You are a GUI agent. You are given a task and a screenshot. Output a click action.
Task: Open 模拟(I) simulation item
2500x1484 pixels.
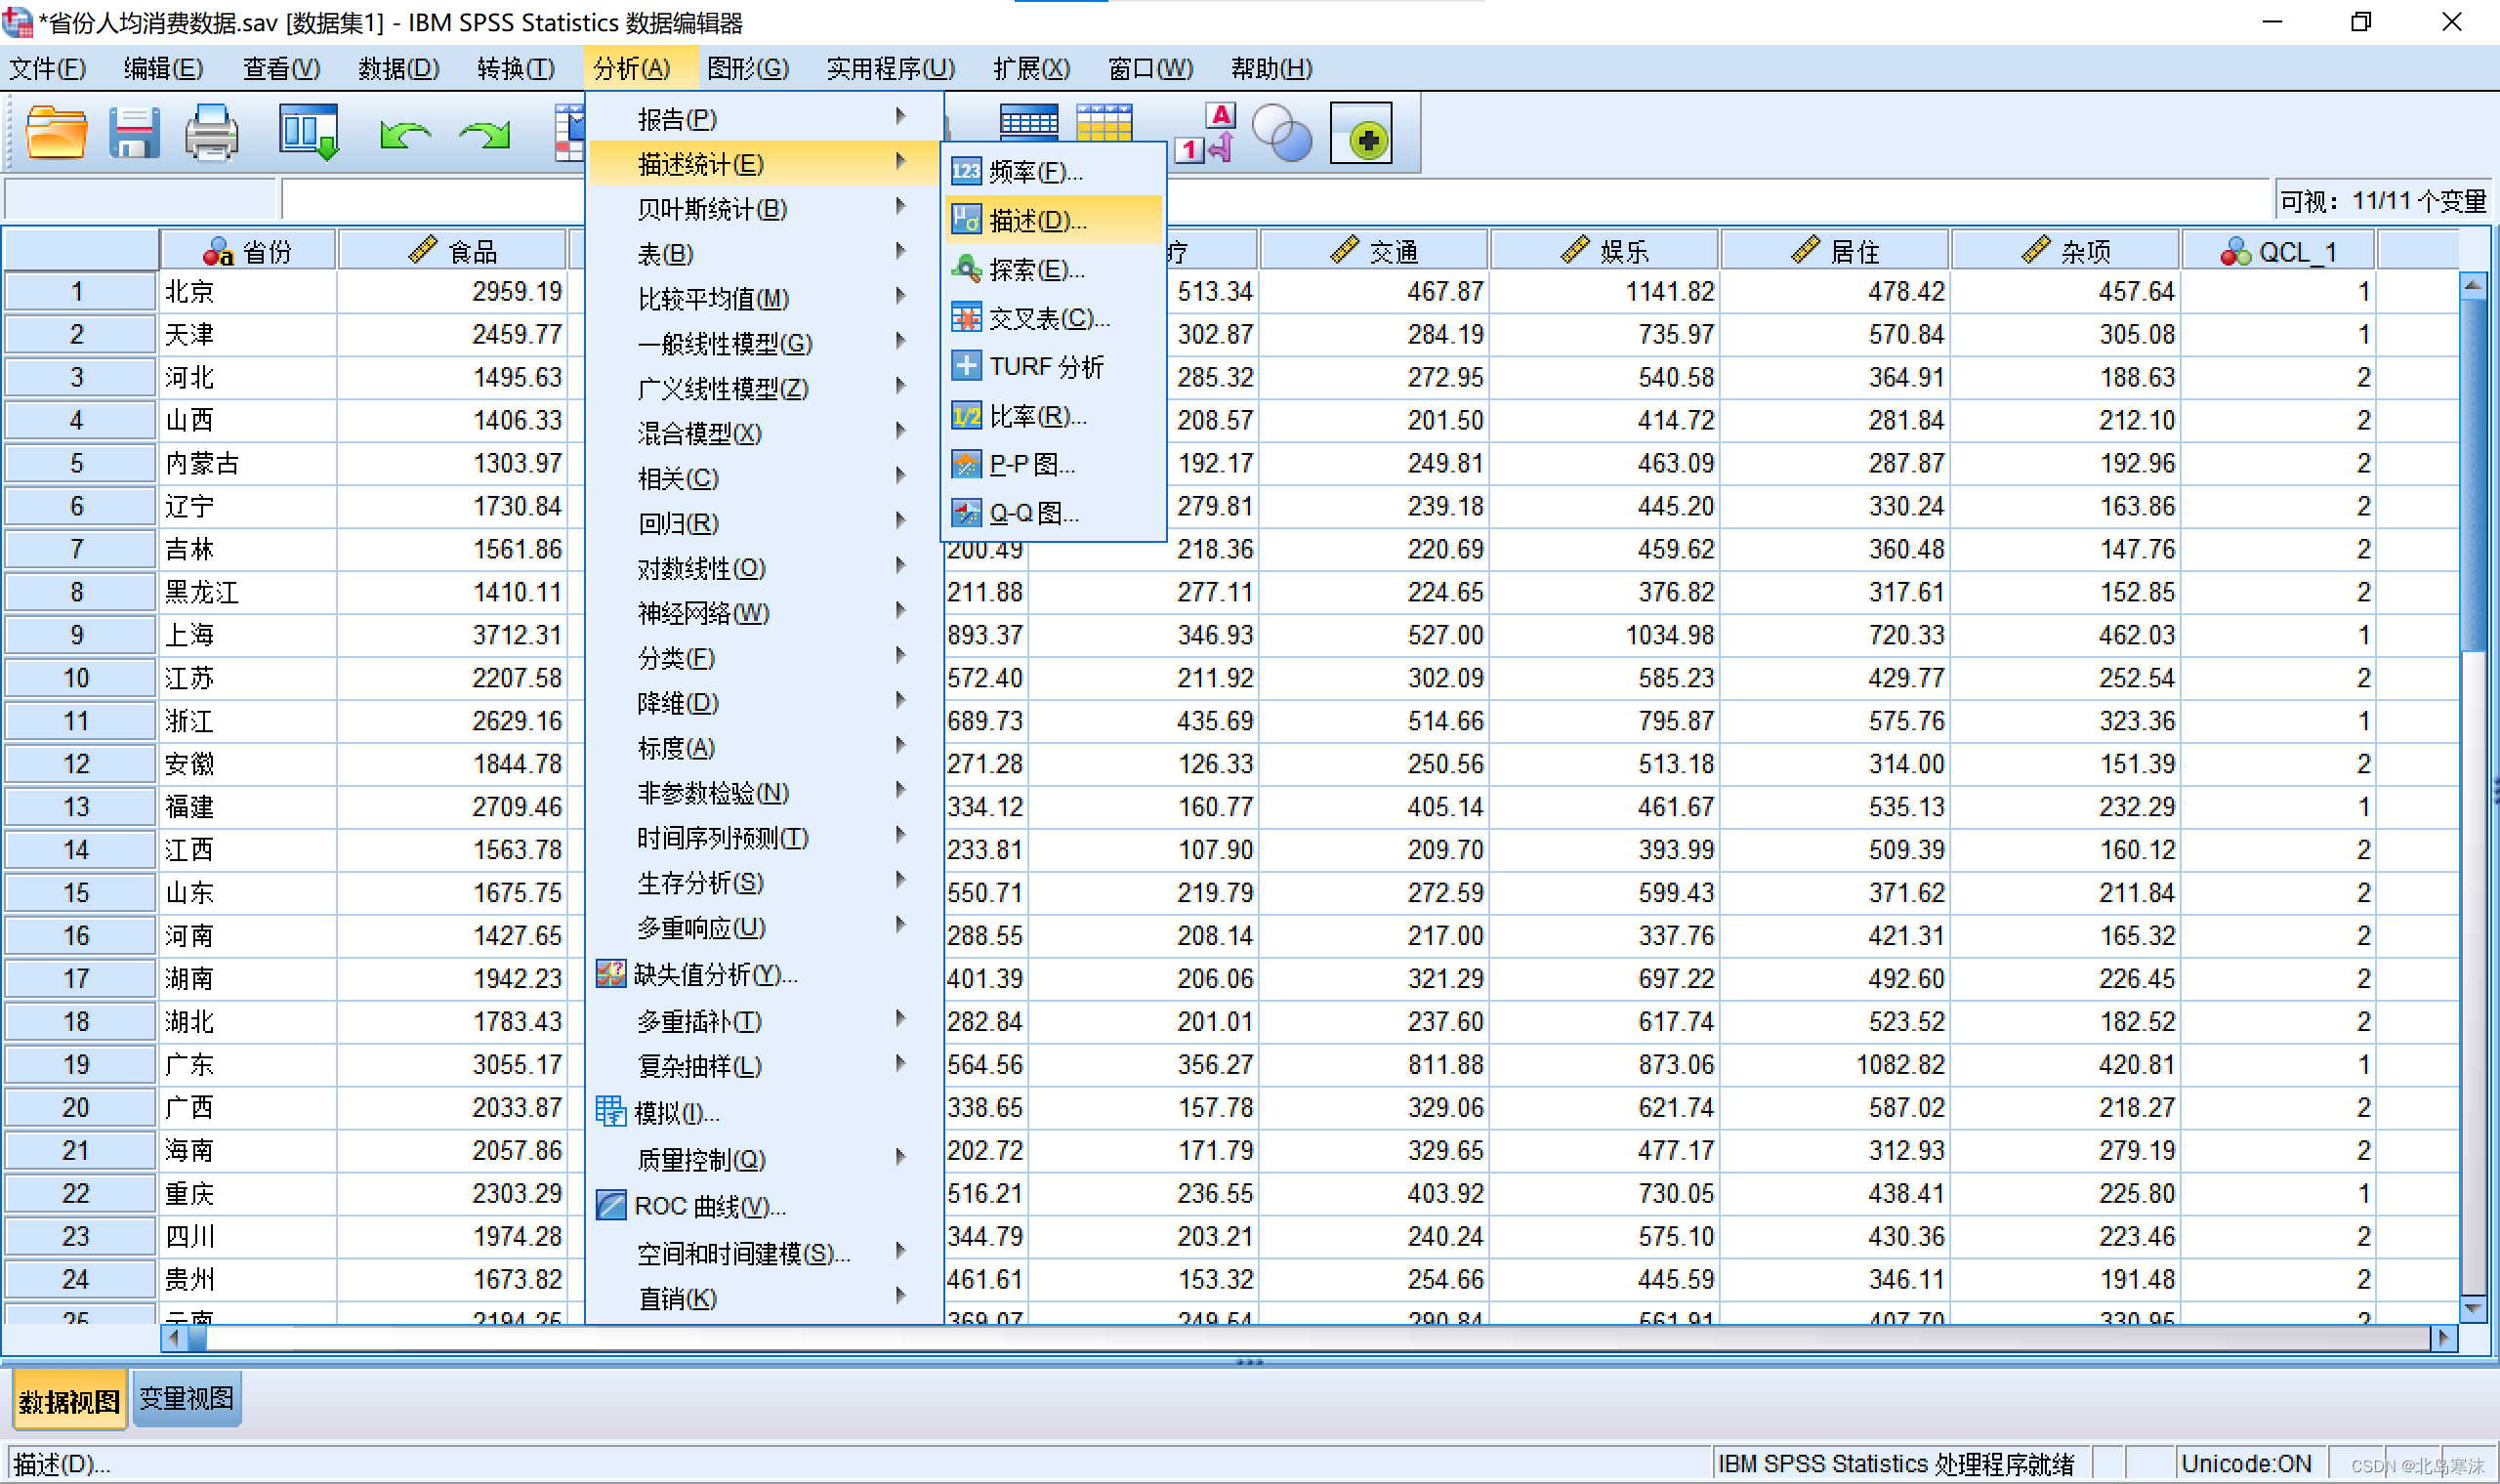coord(764,1112)
